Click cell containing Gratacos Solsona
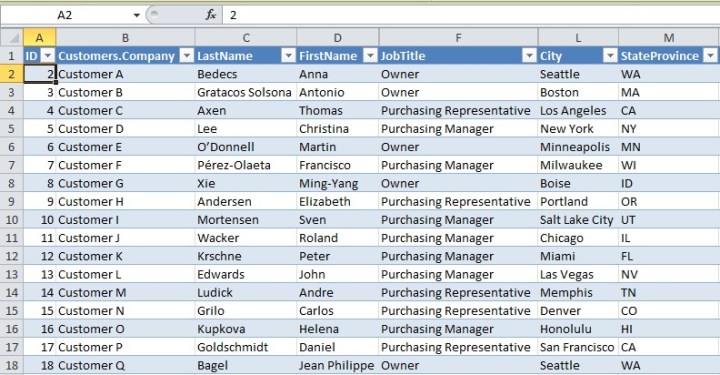 point(246,92)
